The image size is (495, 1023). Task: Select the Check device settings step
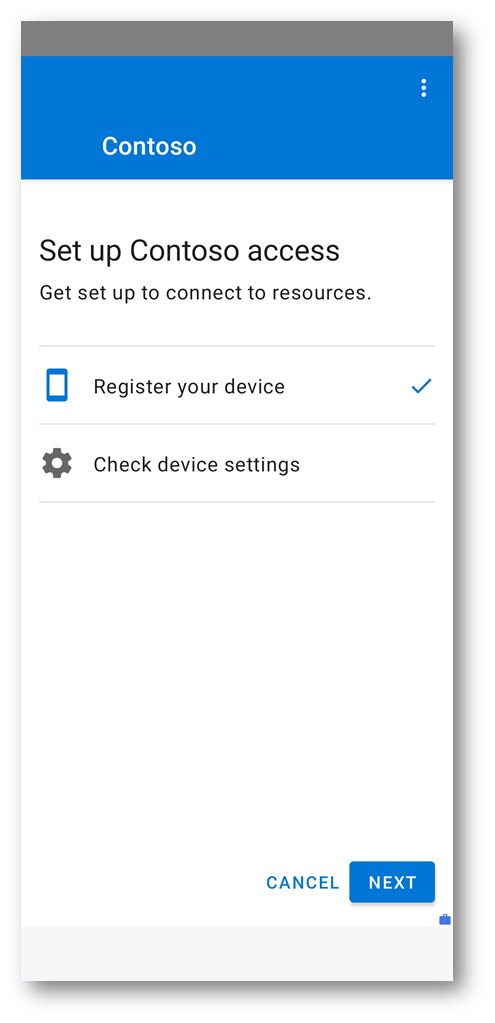pos(237,464)
